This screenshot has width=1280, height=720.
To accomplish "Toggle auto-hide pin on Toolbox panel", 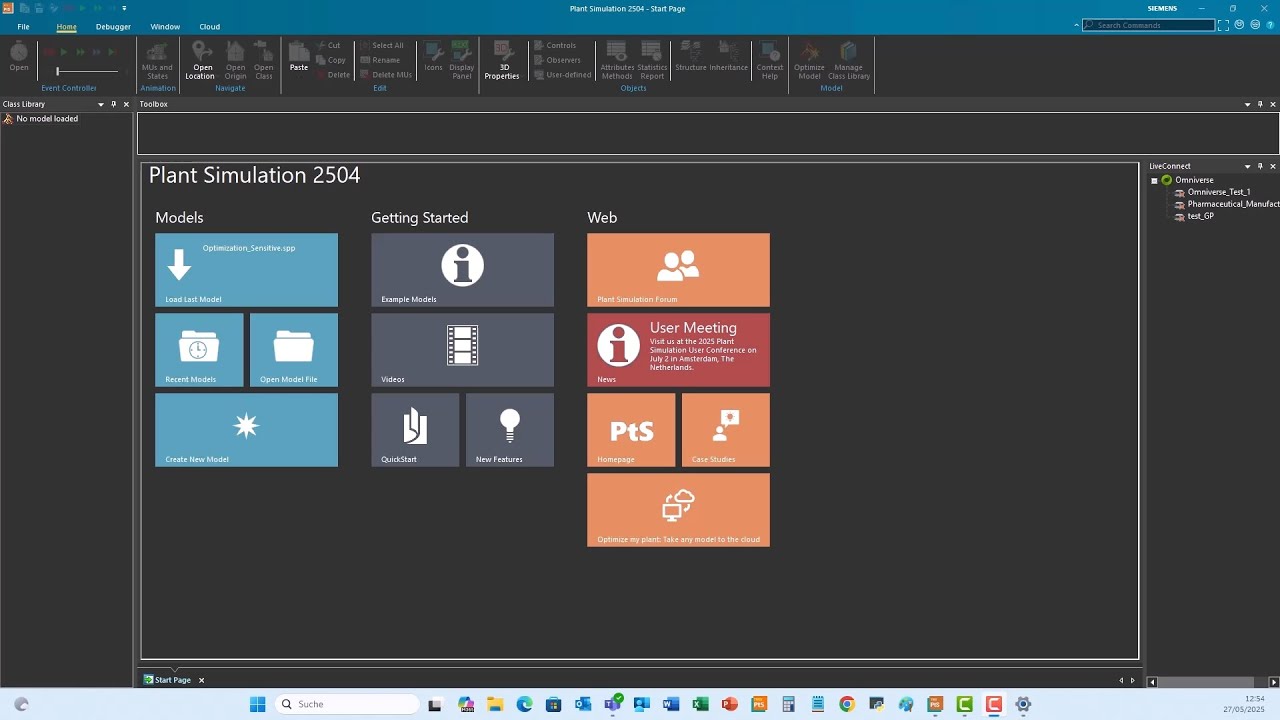I will 1260,104.
